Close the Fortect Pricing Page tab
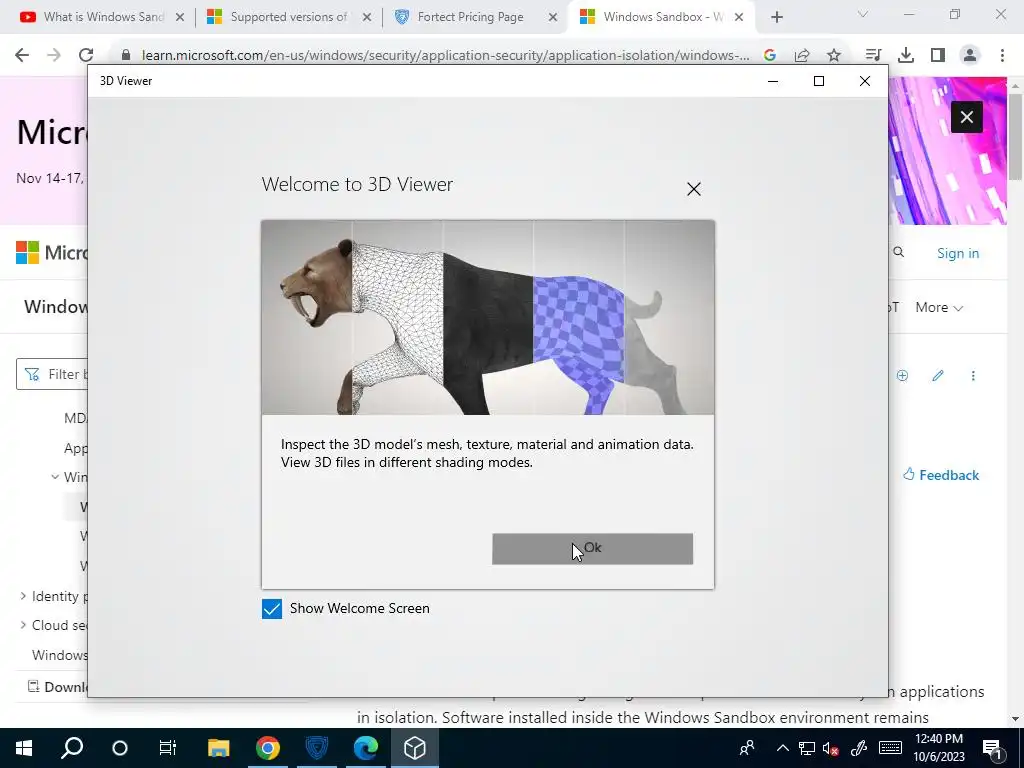 click(553, 18)
